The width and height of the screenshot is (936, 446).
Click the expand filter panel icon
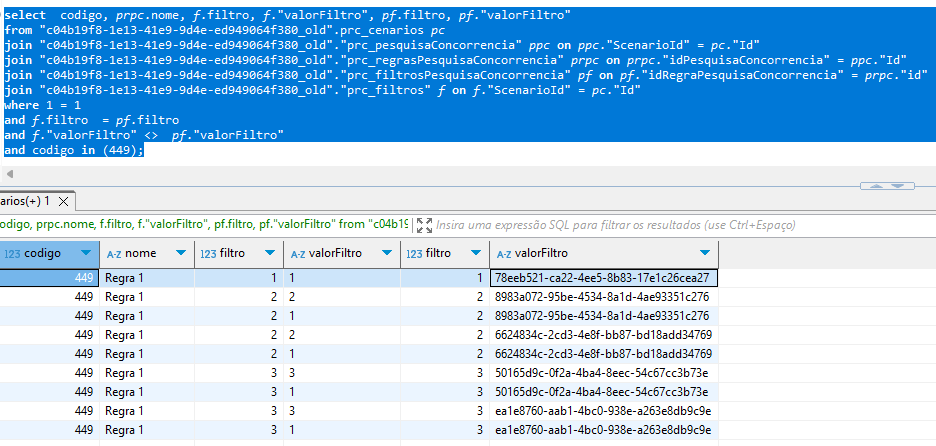[423, 224]
